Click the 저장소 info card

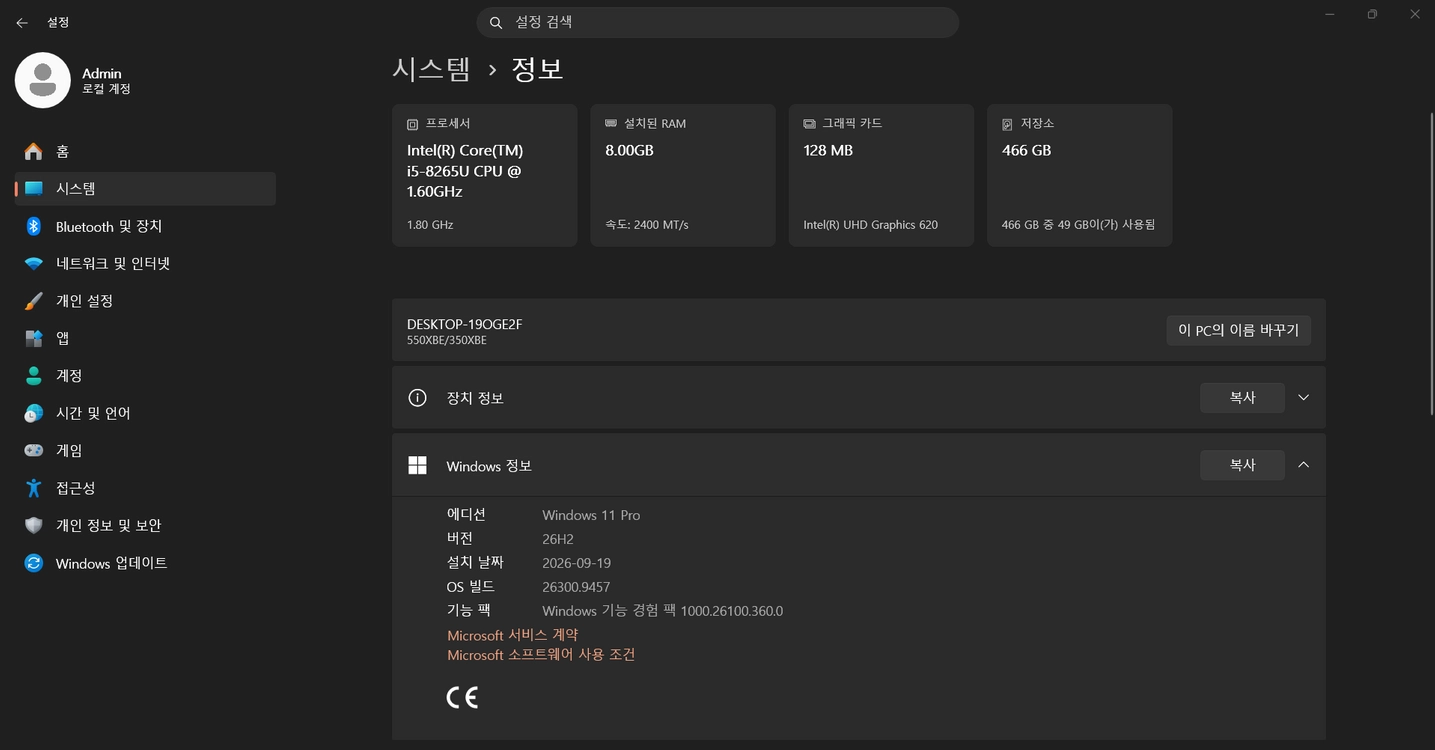point(1080,175)
